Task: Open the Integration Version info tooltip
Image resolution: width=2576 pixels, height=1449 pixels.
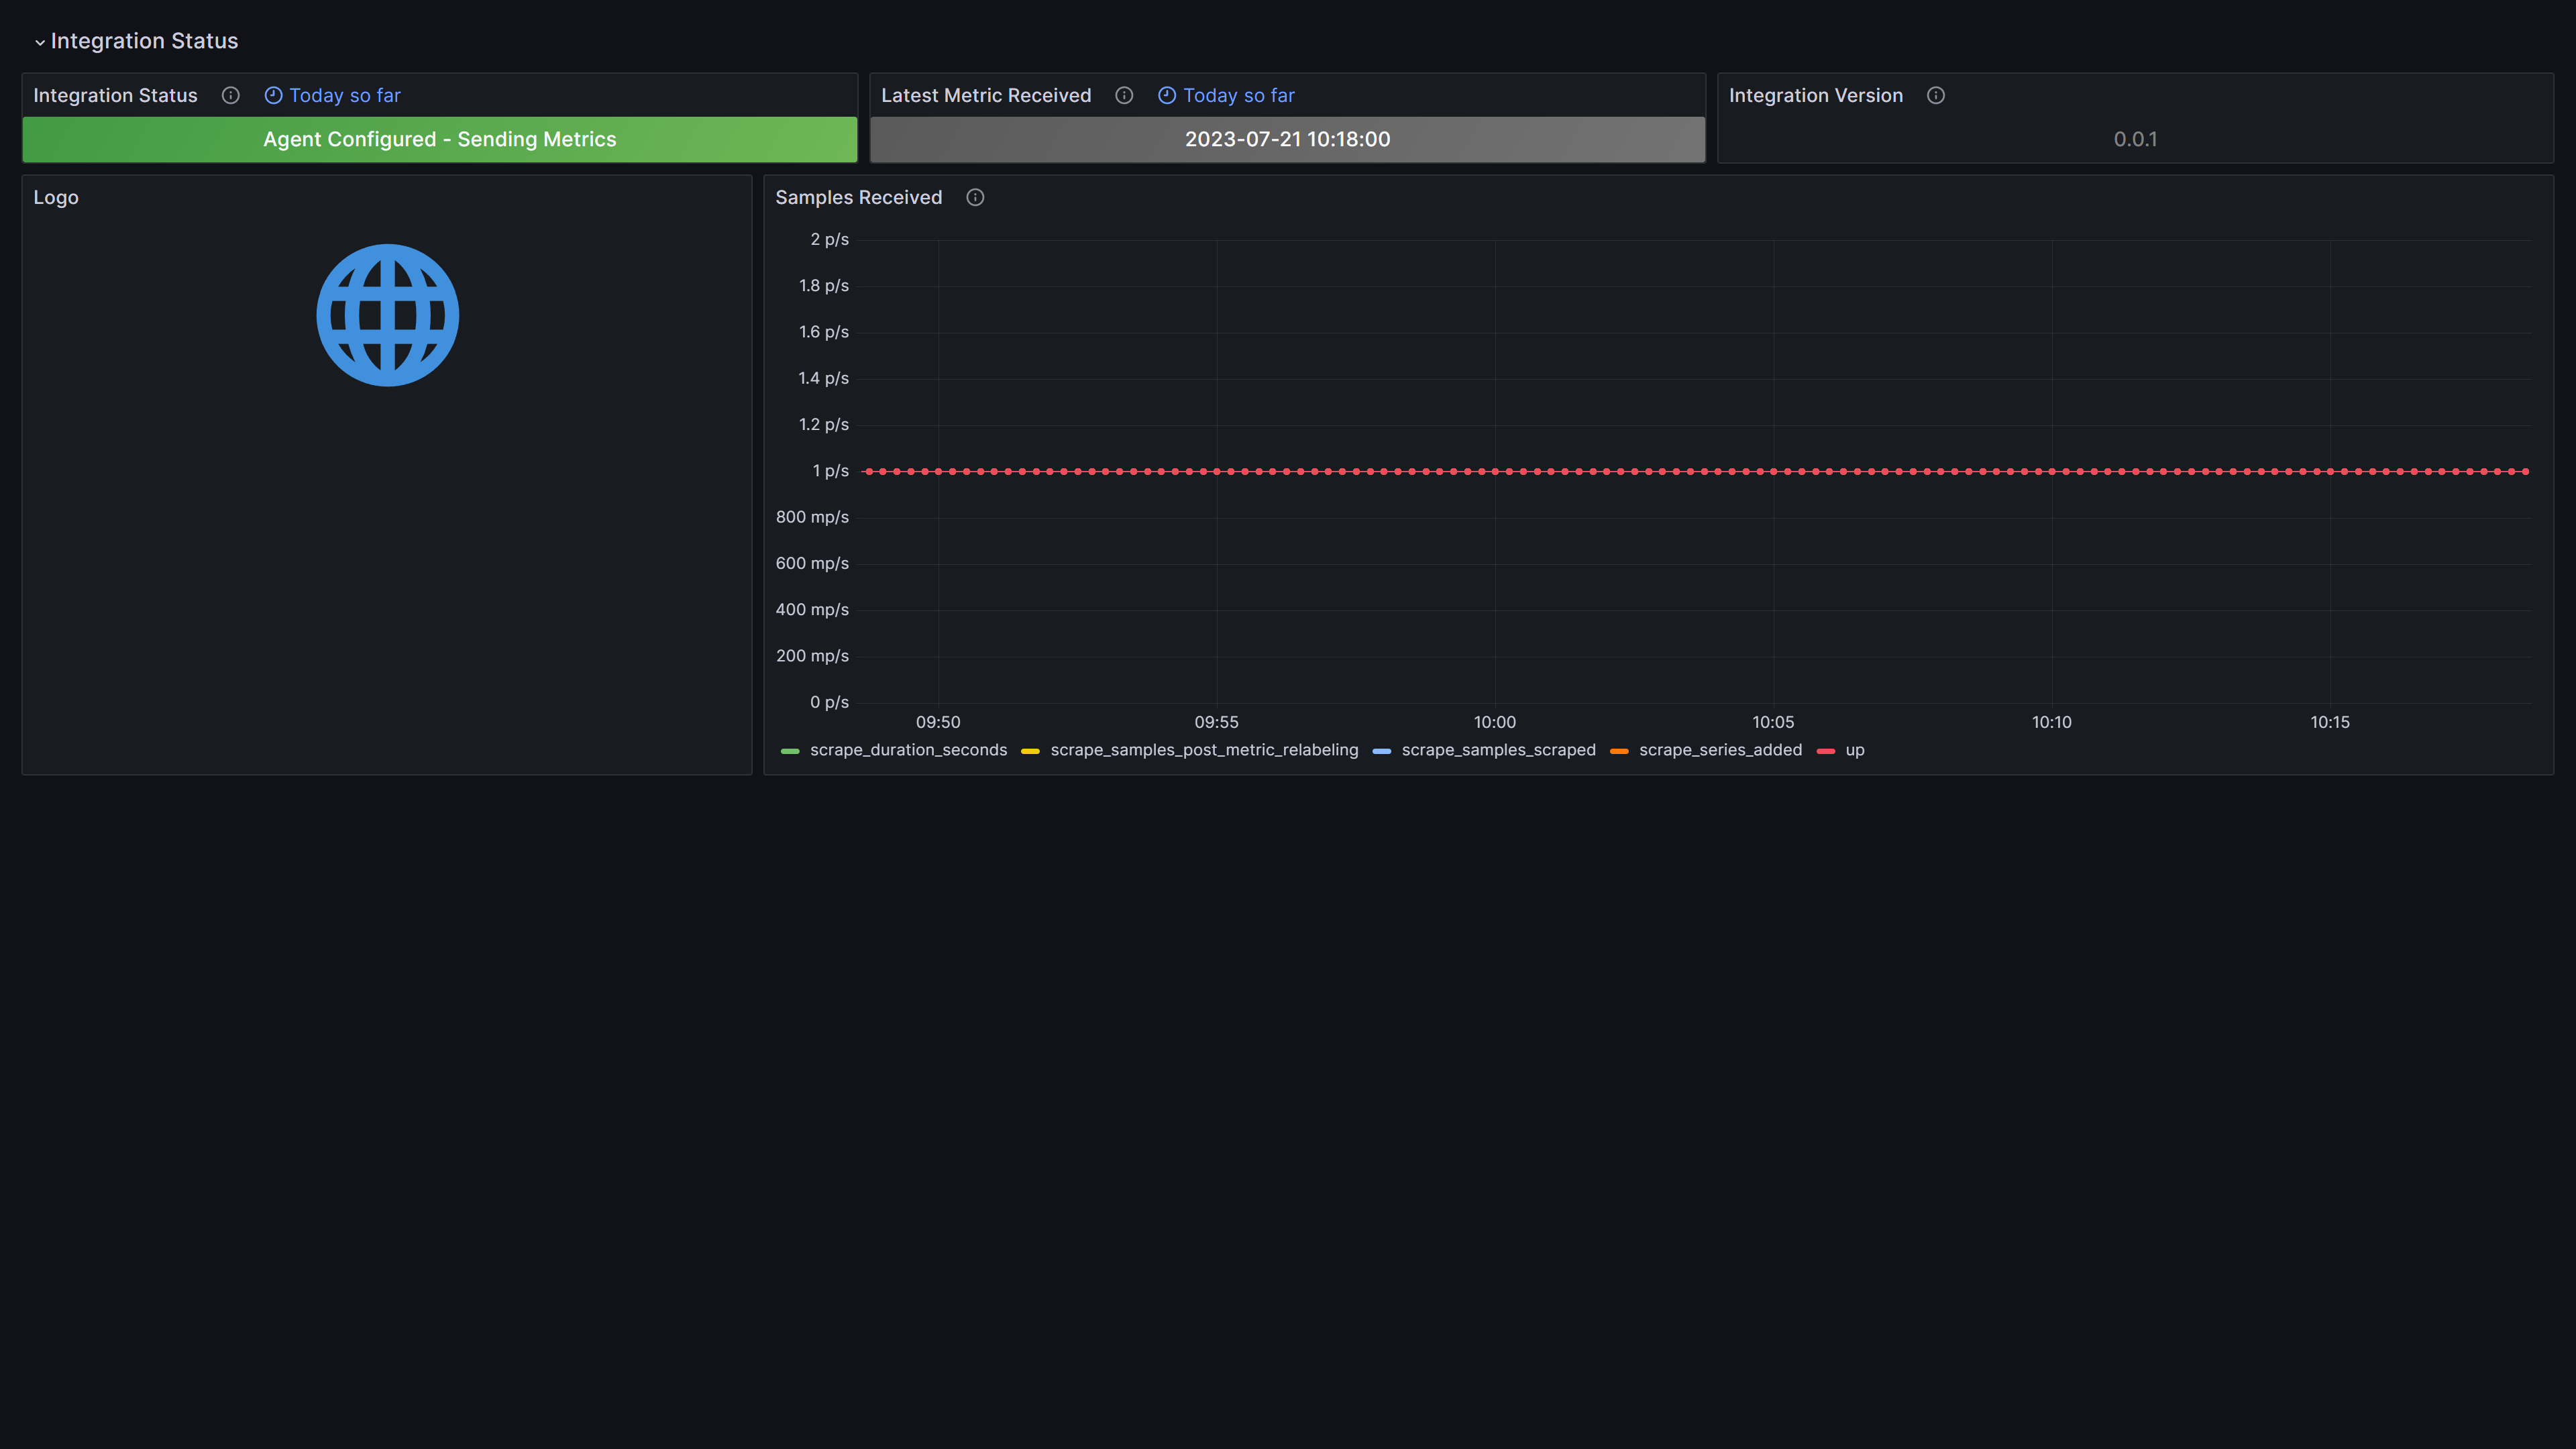Action: click(1935, 96)
